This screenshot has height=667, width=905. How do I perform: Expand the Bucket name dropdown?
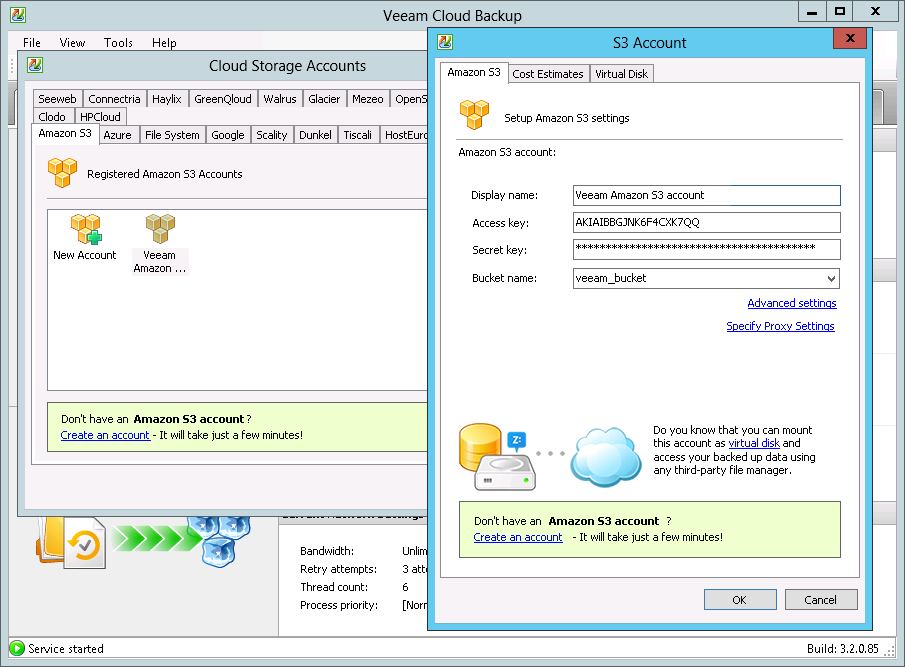pyautogui.click(x=831, y=279)
